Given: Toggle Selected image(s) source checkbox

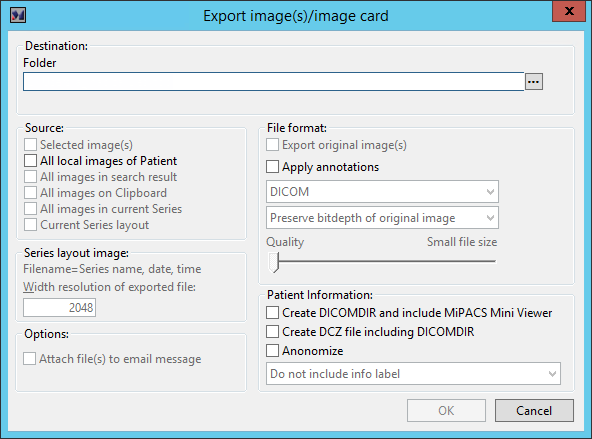Looking at the screenshot, I should click(x=30, y=145).
